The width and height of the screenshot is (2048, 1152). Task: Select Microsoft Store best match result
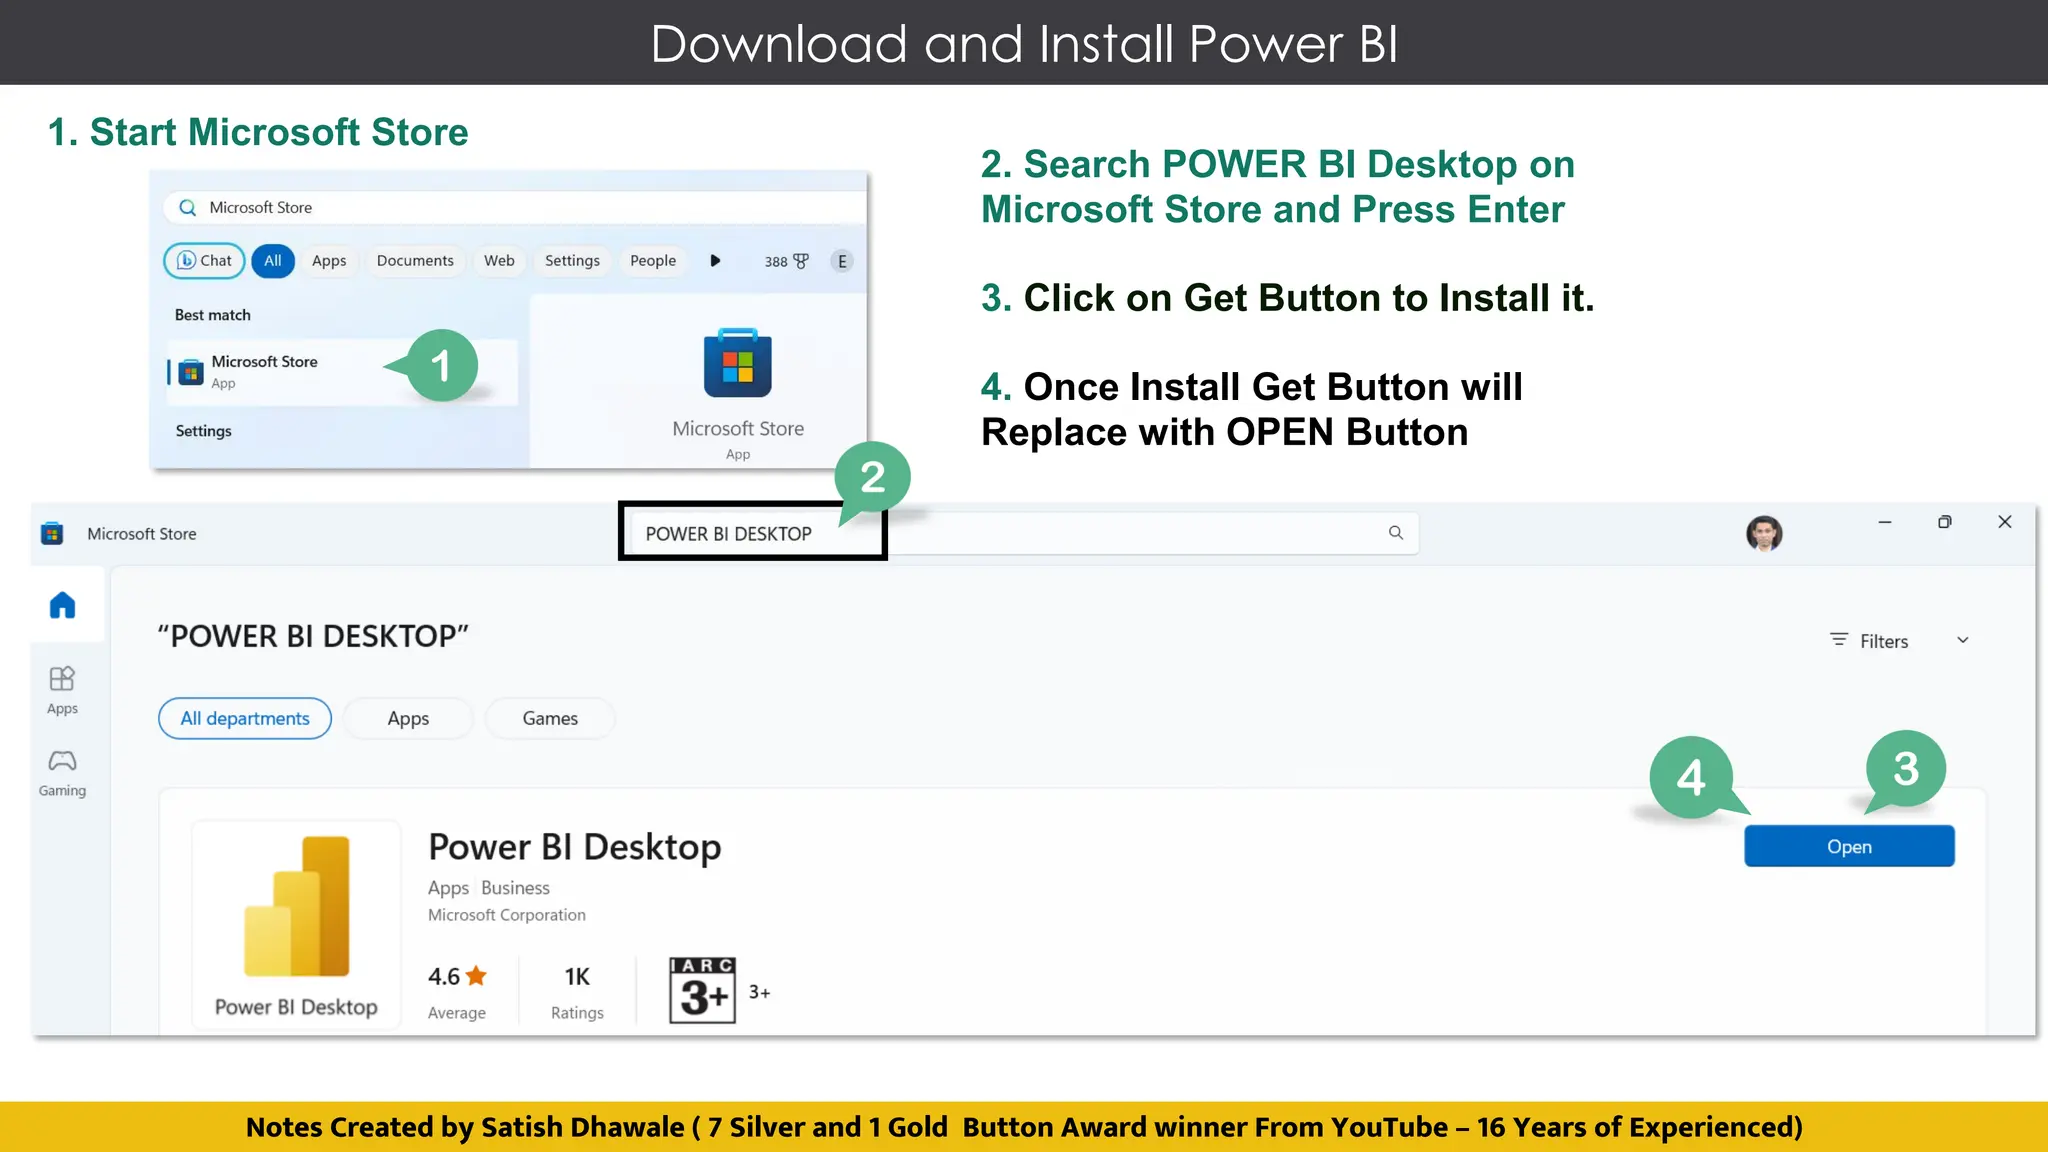[x=342, y=372]
